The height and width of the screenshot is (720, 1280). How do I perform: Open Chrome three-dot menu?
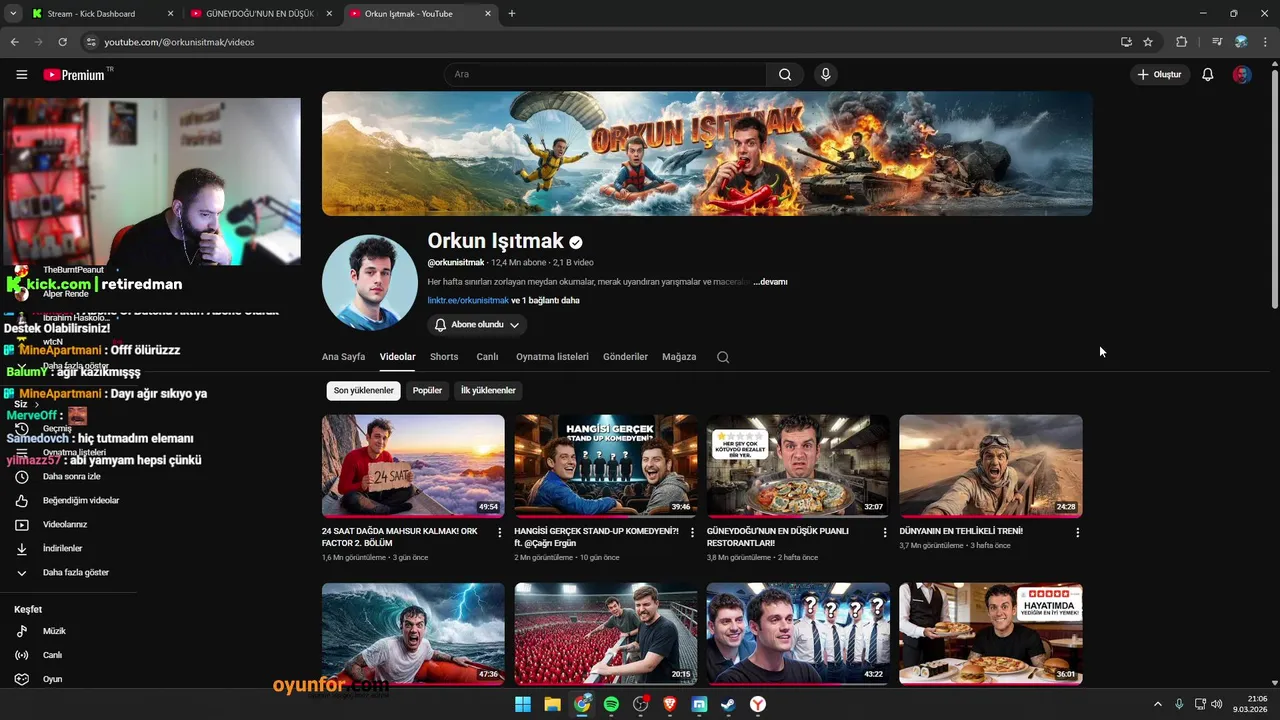pyautogui.click(x=1265, y=42)
